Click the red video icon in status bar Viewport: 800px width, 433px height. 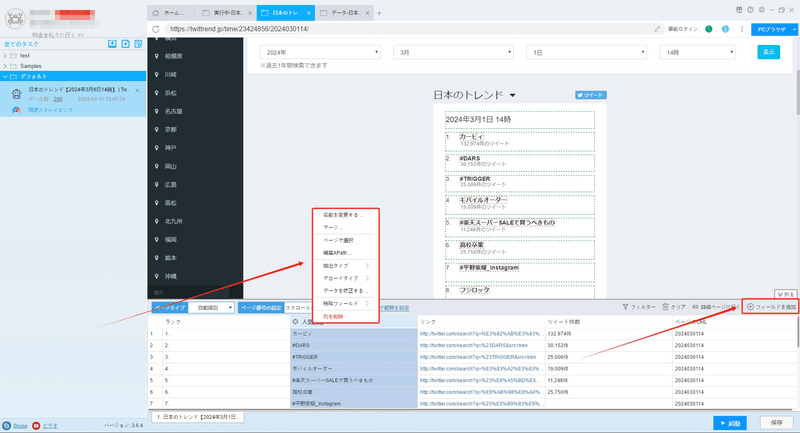[36, 425]
